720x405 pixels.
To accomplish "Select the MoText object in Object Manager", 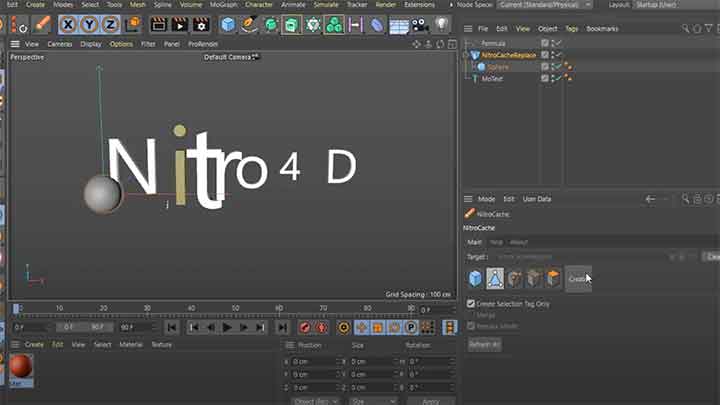I will [x=492, y=79].
